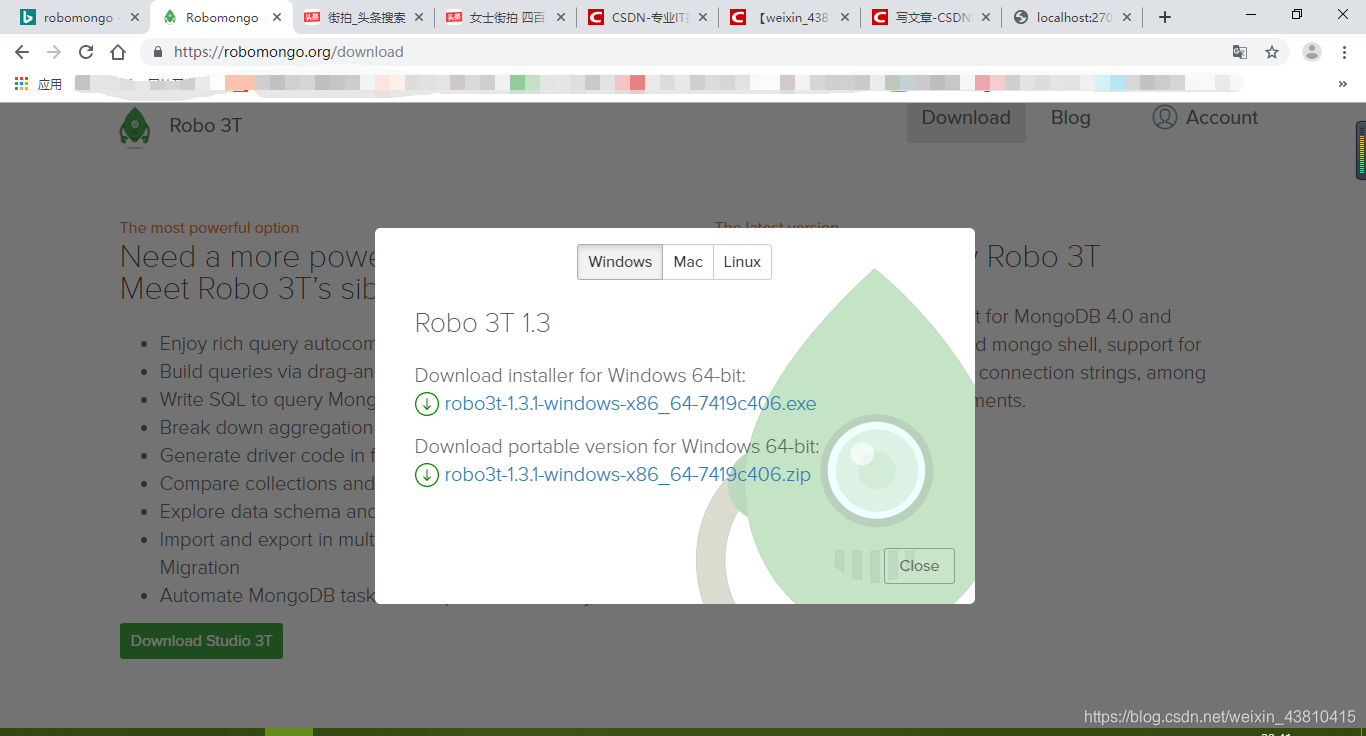Open Chrome three-dot menu

(x=1344, y=52)
